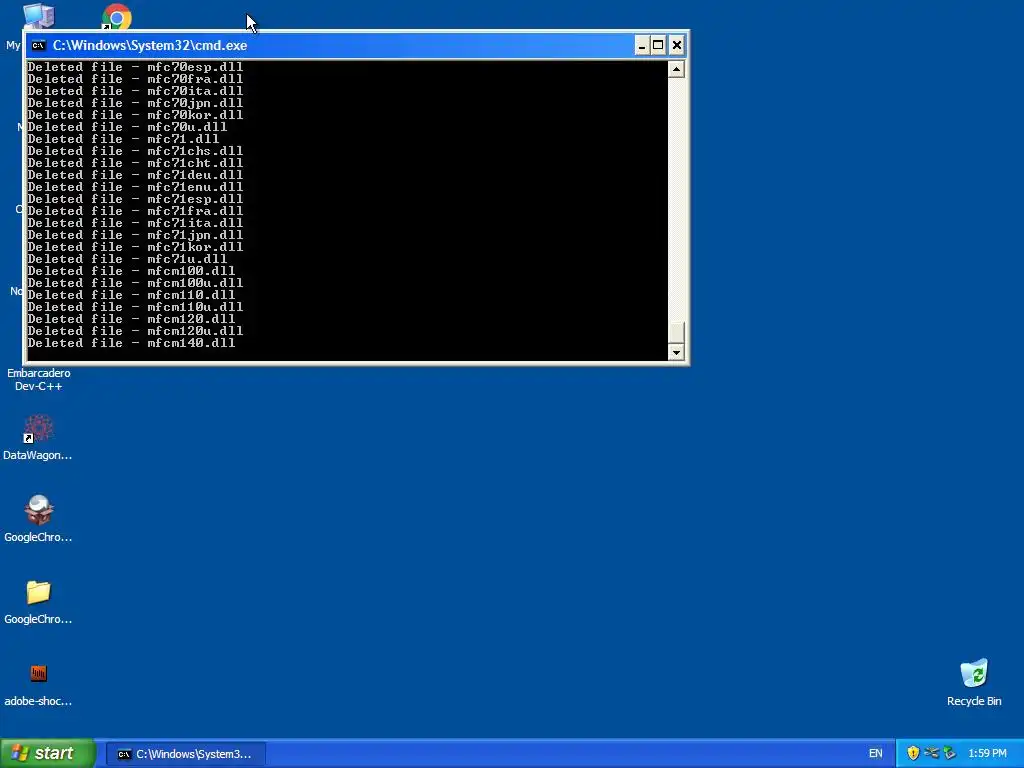
Task: Click the 1:59 PM system clock
Action: [987, 753]
